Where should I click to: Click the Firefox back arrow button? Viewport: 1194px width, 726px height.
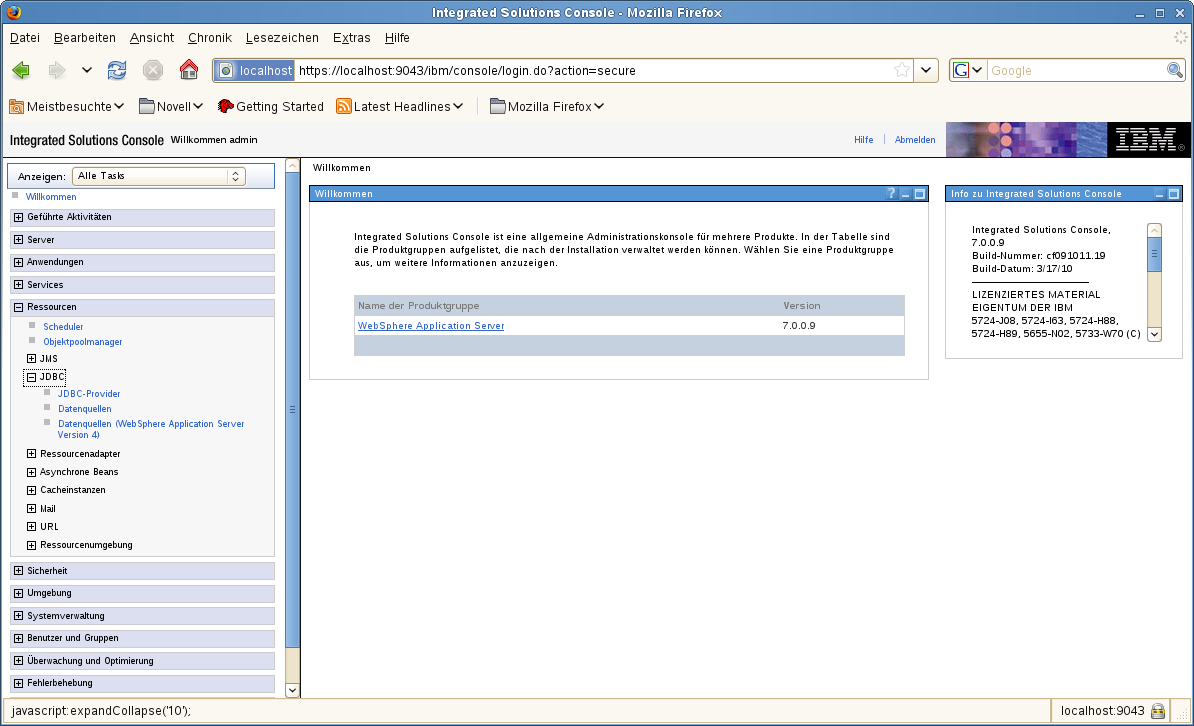pos(21,70)
